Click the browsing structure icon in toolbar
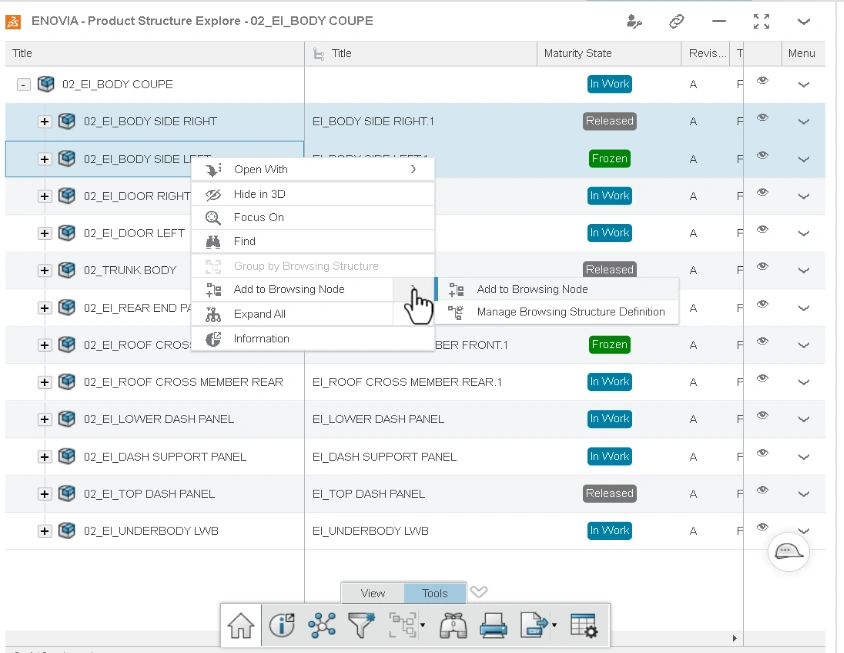Screen dimensions: 844x653 click(402, 626)
